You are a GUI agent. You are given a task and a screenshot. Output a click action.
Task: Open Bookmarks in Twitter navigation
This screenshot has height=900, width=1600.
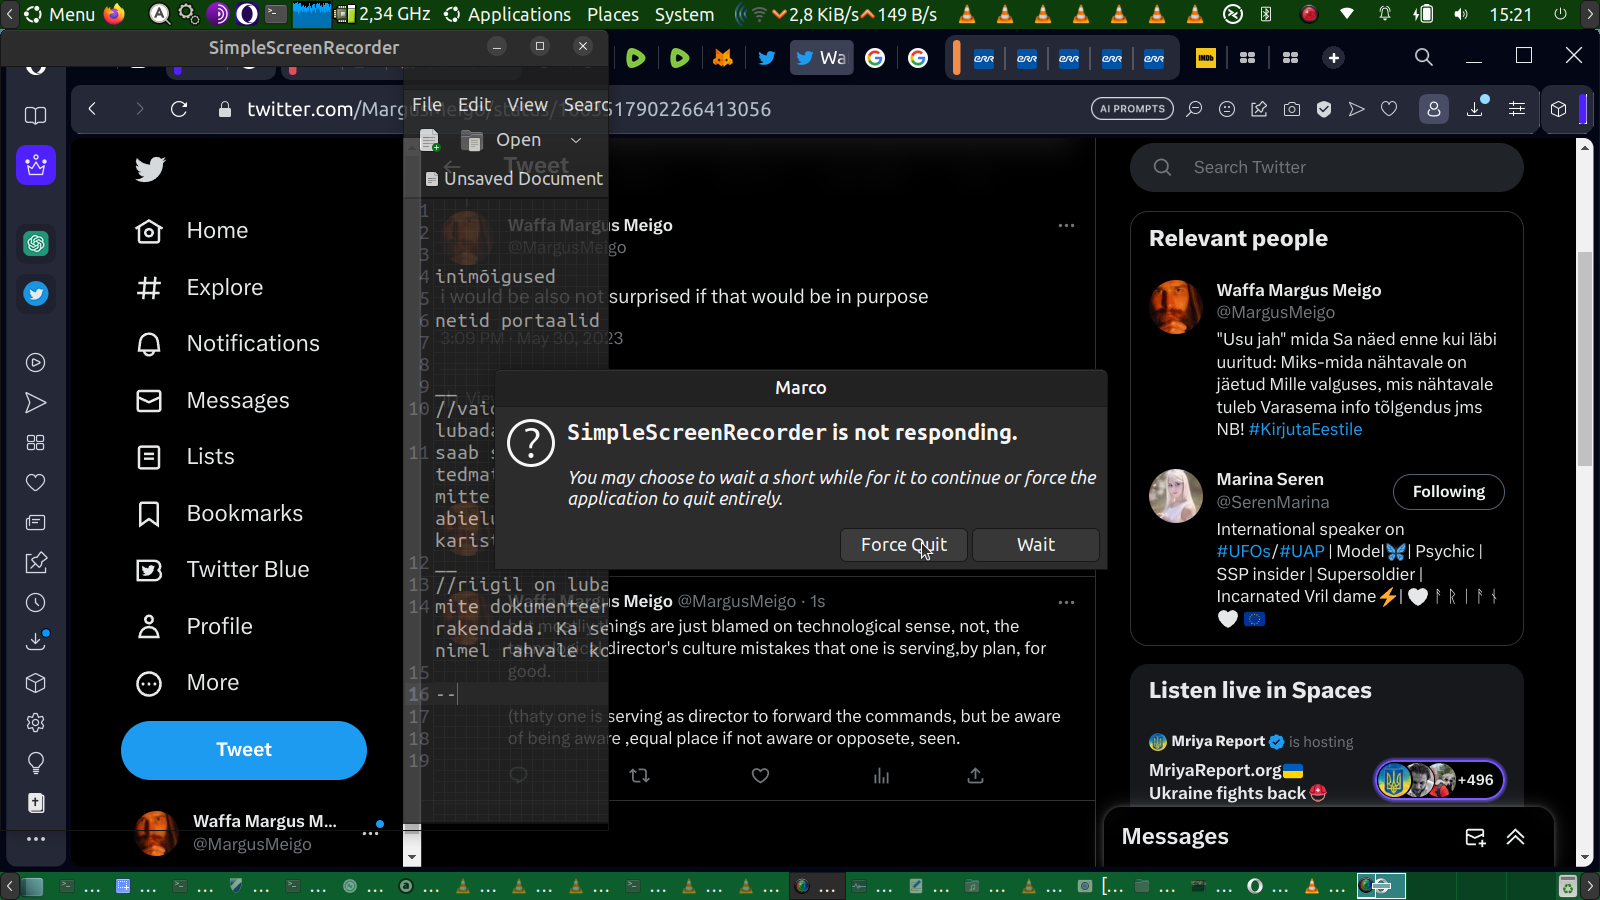219,514
